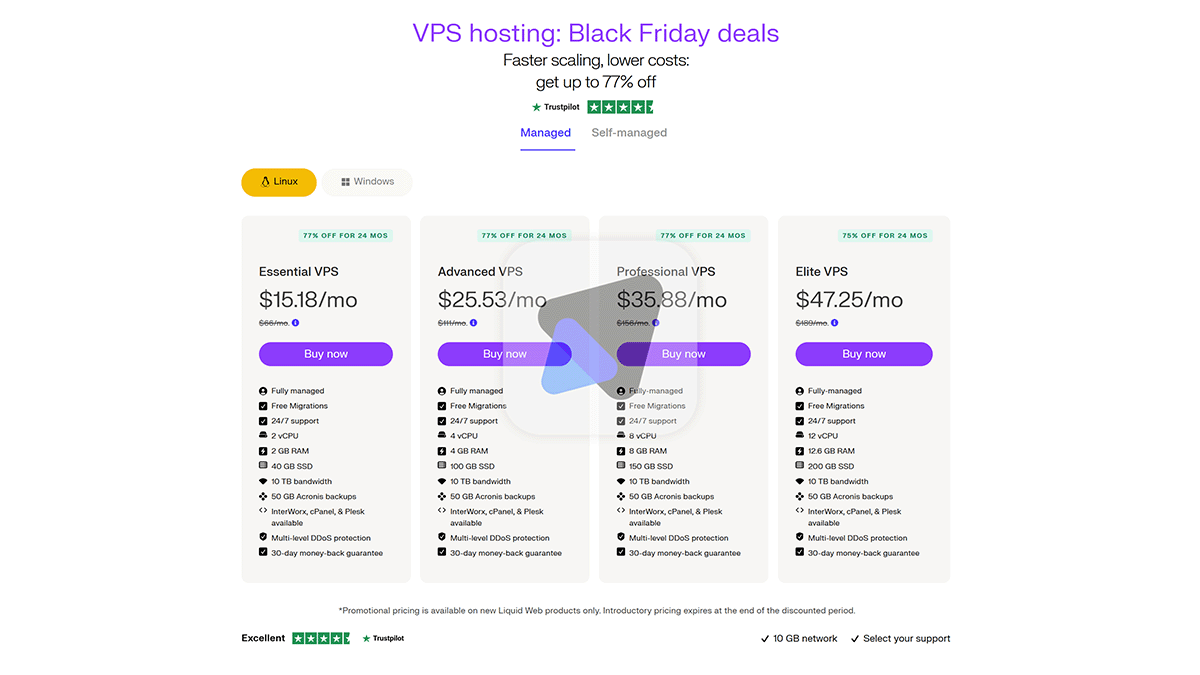Image resolution: width=1200 pixels, height=675 pixels.
Task: Click 30-day money-back guarantee checkmark in Elite VPS
Action: click(x=800, y=552)
